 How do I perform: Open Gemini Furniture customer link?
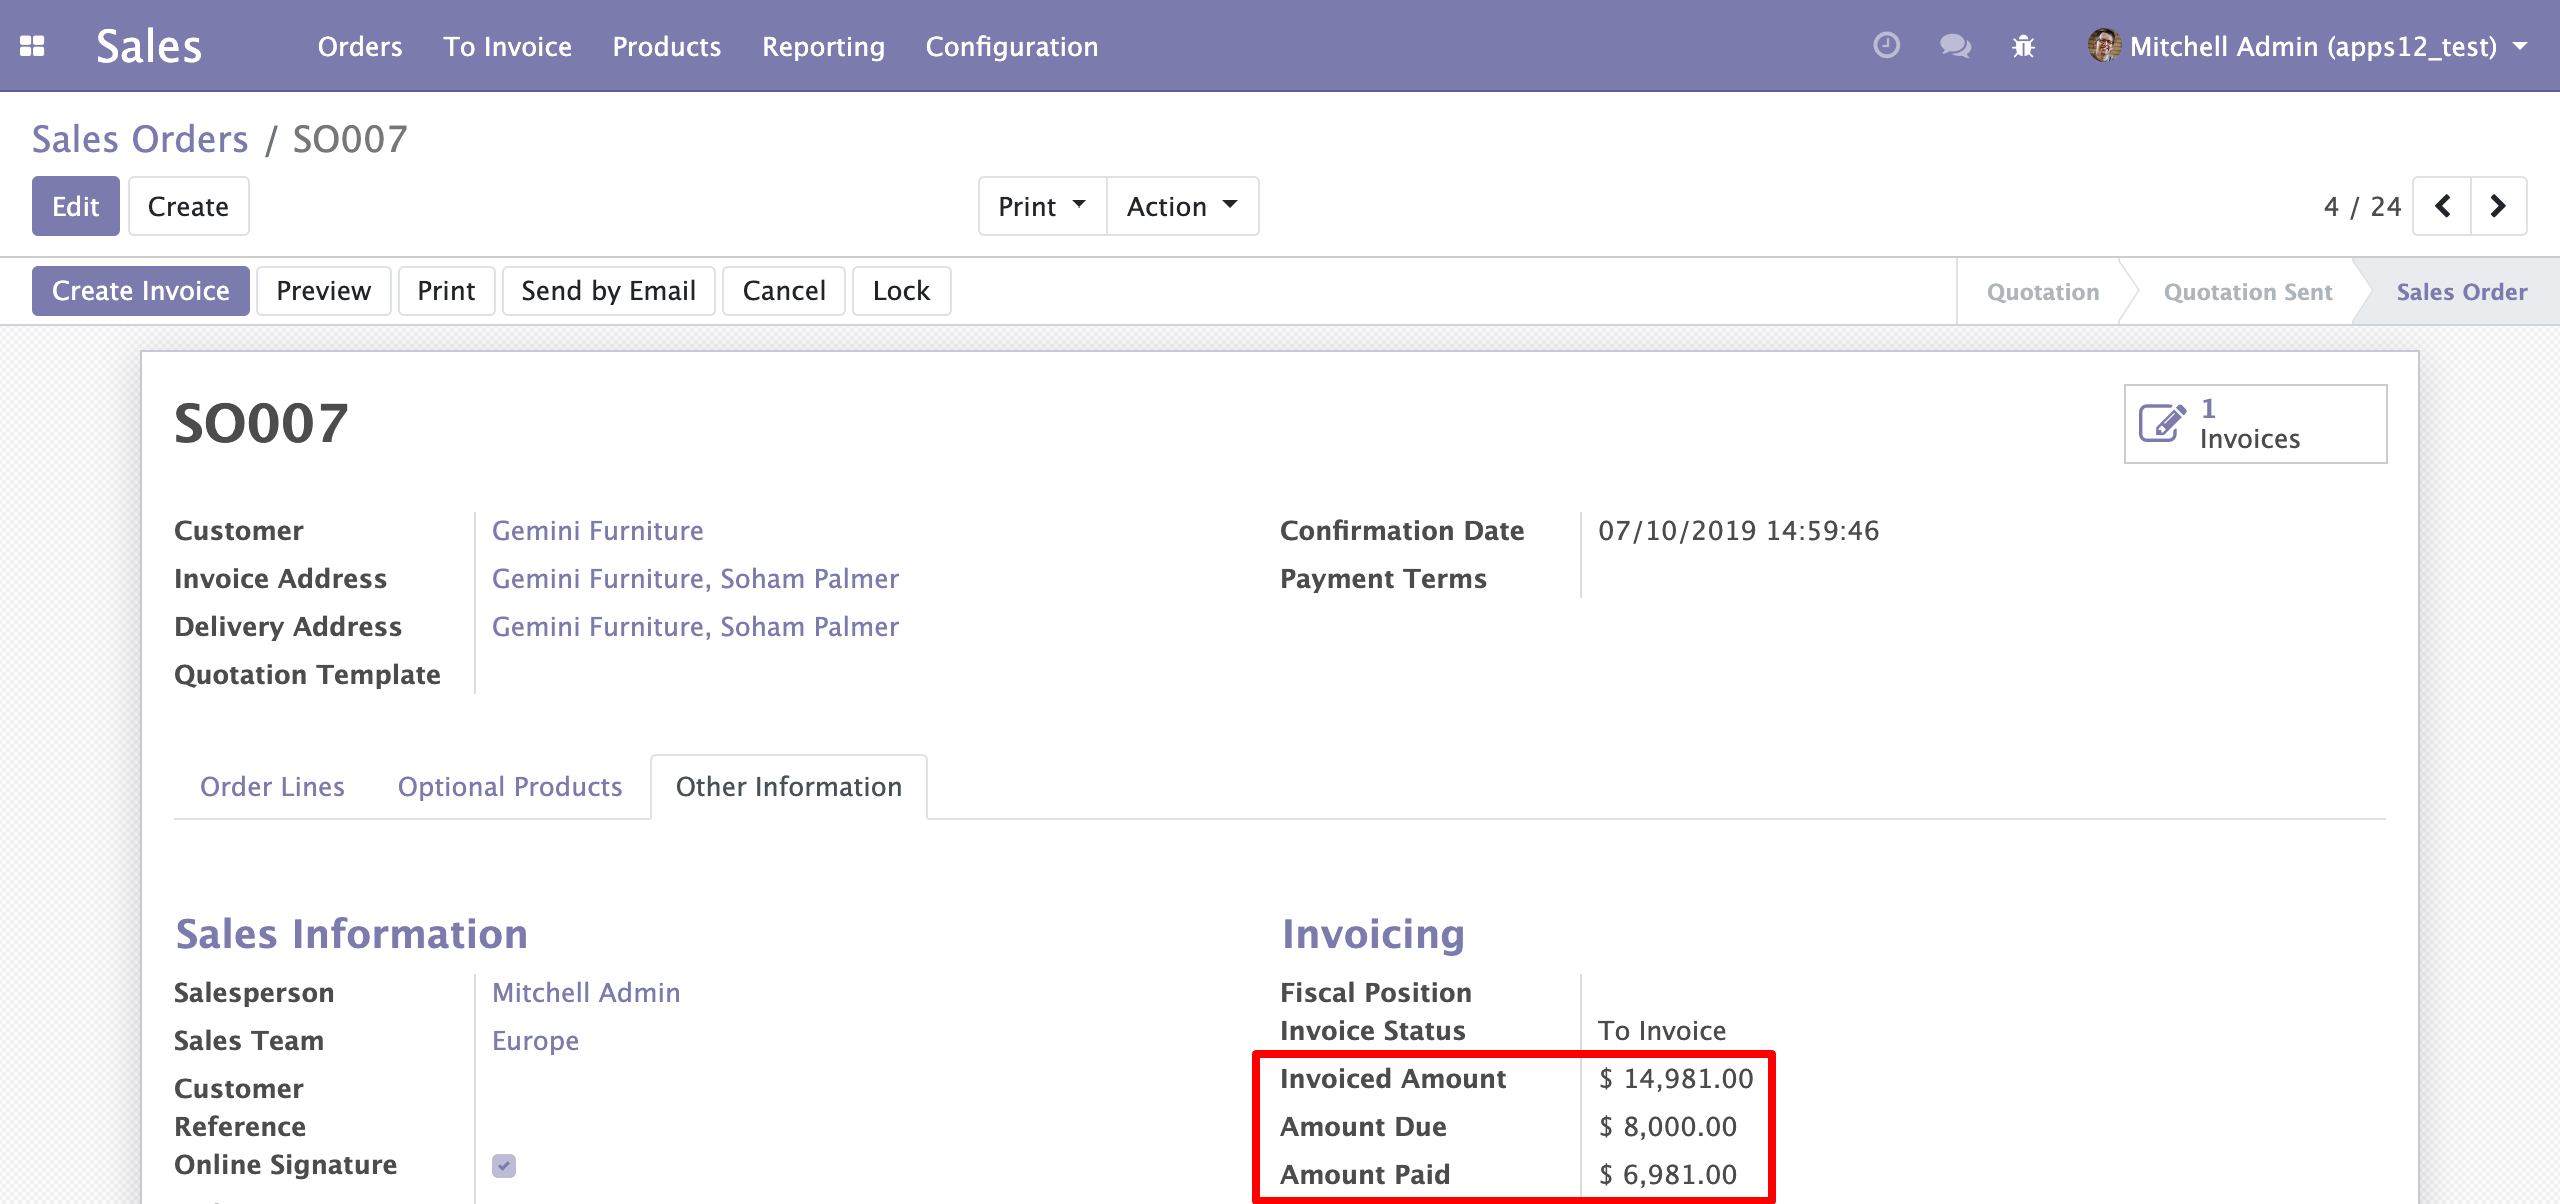click(597, 531)
